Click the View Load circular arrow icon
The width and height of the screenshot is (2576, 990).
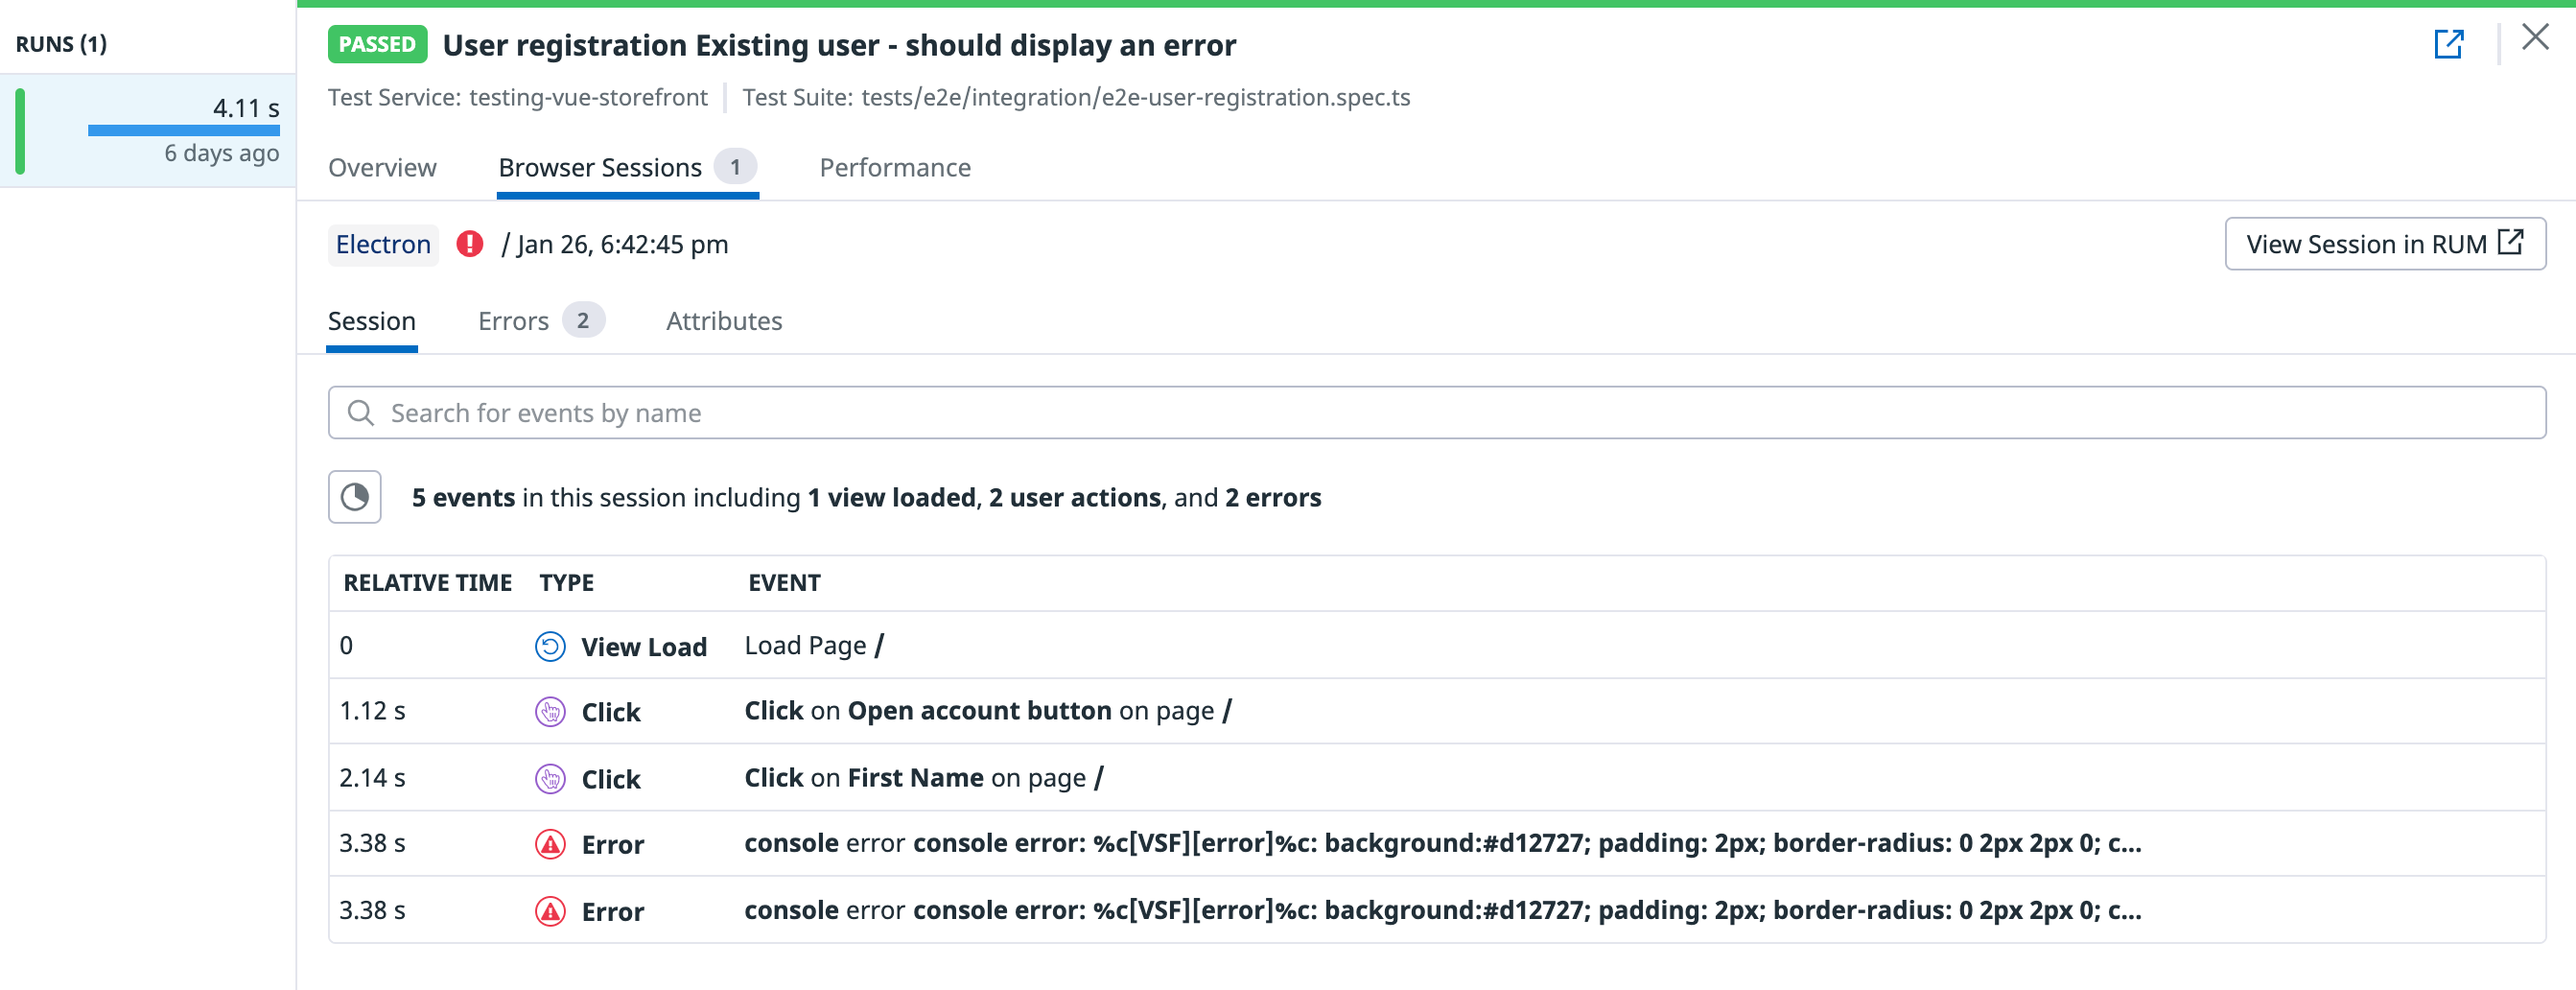pos(550,646)
